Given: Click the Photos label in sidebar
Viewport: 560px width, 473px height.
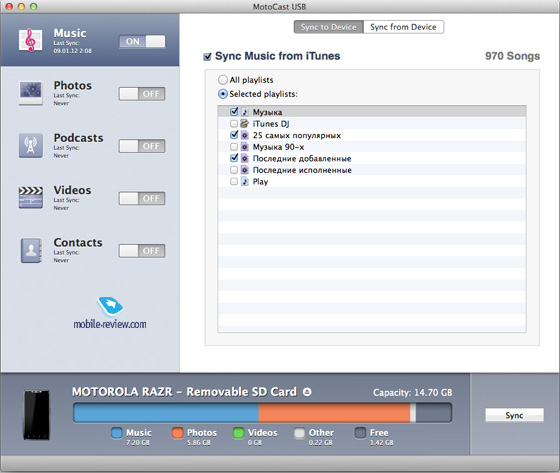Looking at the screenshot, I should point(72,85).
